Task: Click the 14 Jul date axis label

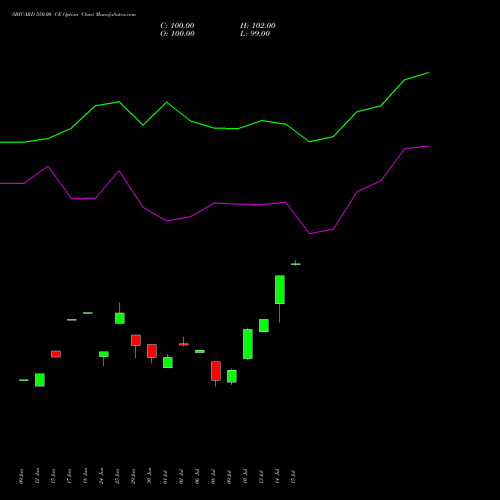Action: [x=277, y=476]
